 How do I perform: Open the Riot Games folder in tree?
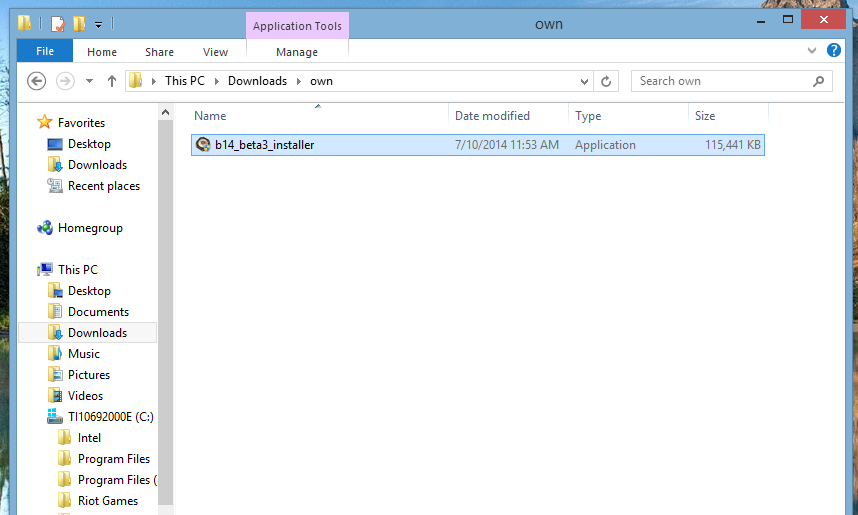tap(108, 501)
